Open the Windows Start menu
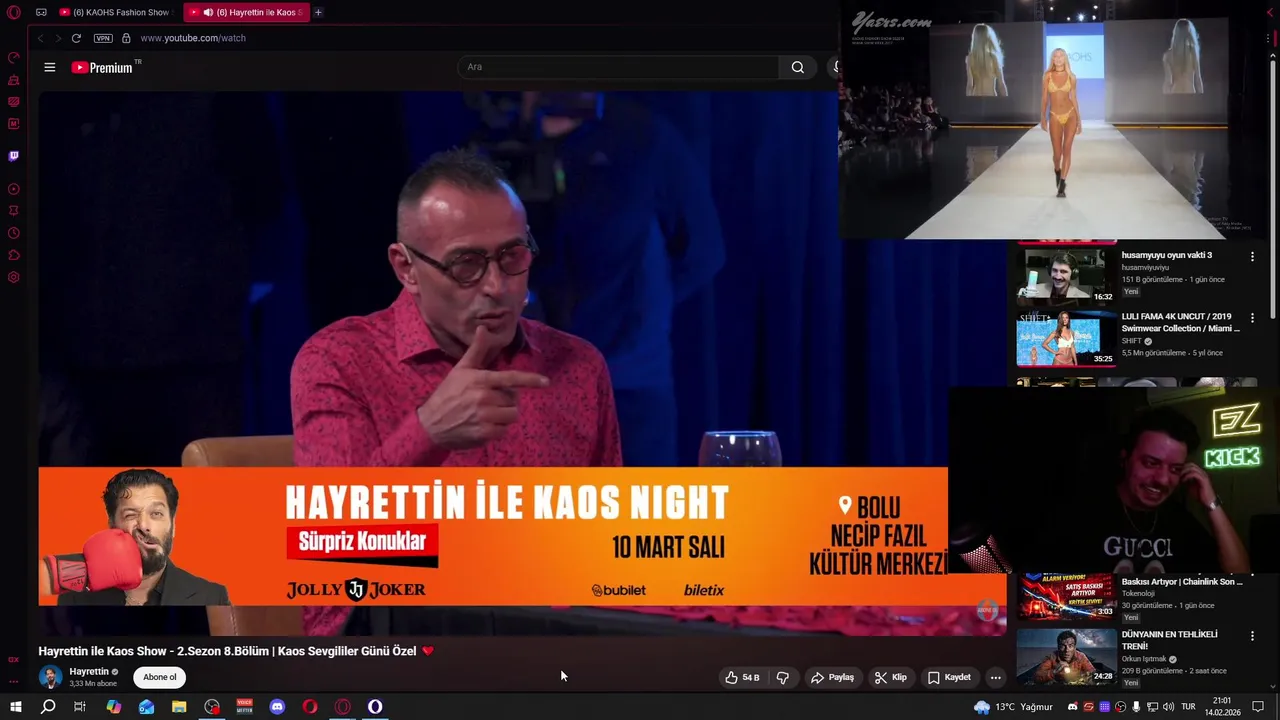Image resolution: width=1280 pixels, height=720 pixels. tap(15, 707)
